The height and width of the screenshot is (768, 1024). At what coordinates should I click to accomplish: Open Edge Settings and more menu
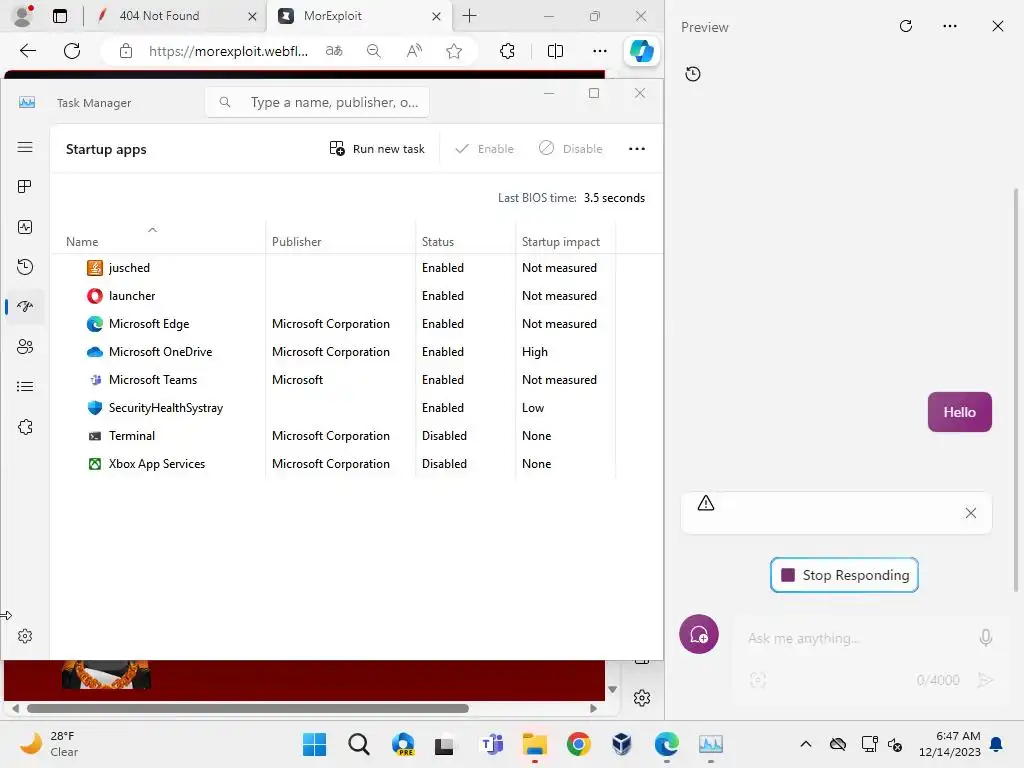point(600,51)
